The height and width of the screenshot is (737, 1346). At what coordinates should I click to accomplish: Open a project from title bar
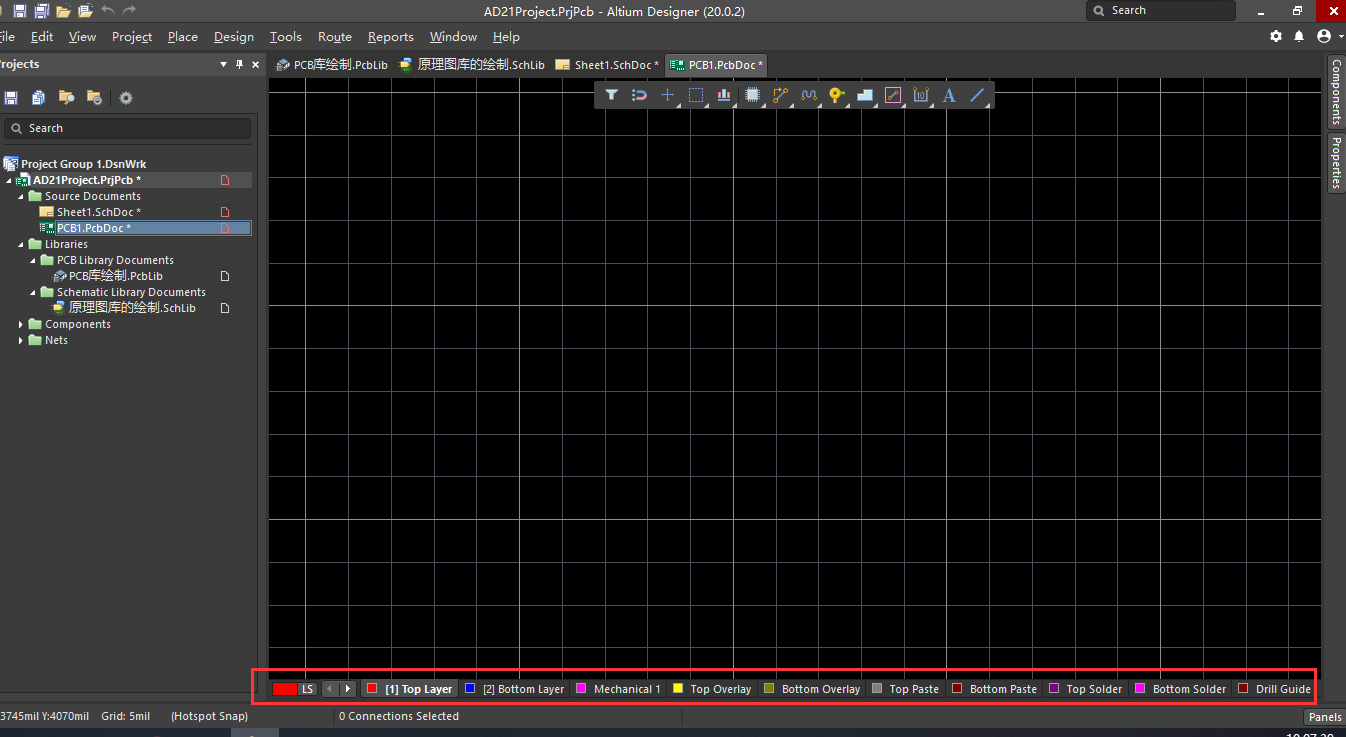pyautogui.click(x=85, y=11)
